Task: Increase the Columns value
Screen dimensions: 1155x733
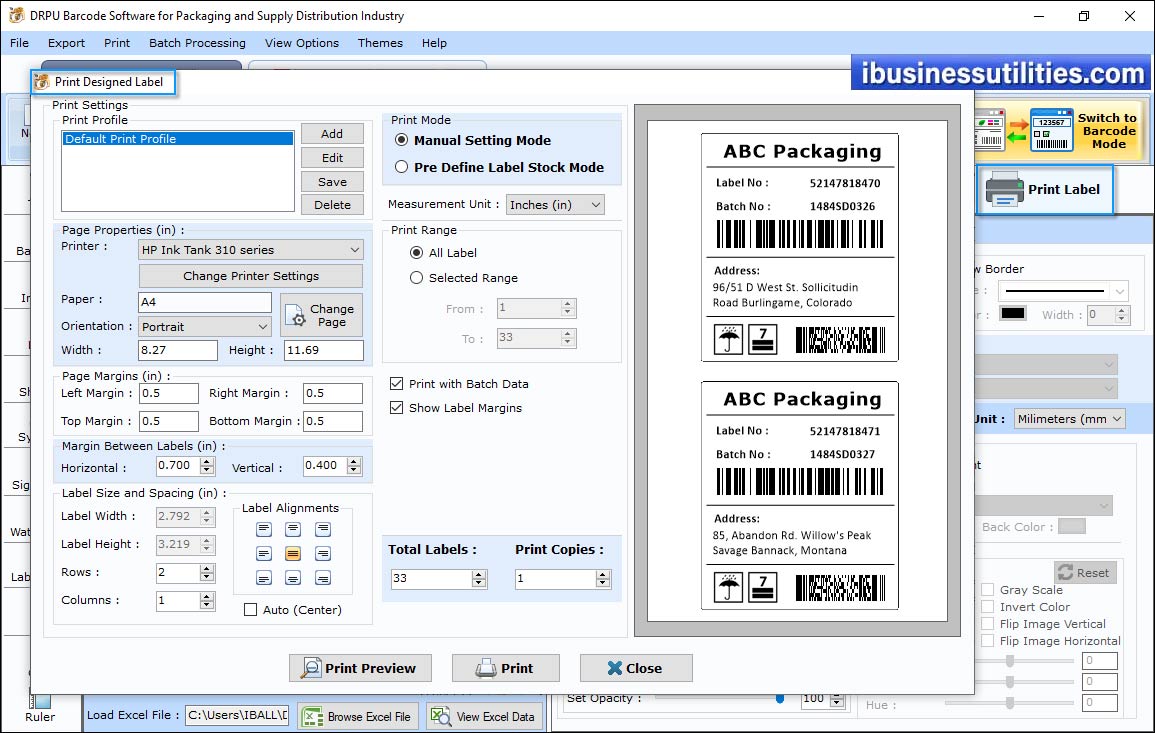Action: (207, 597)
